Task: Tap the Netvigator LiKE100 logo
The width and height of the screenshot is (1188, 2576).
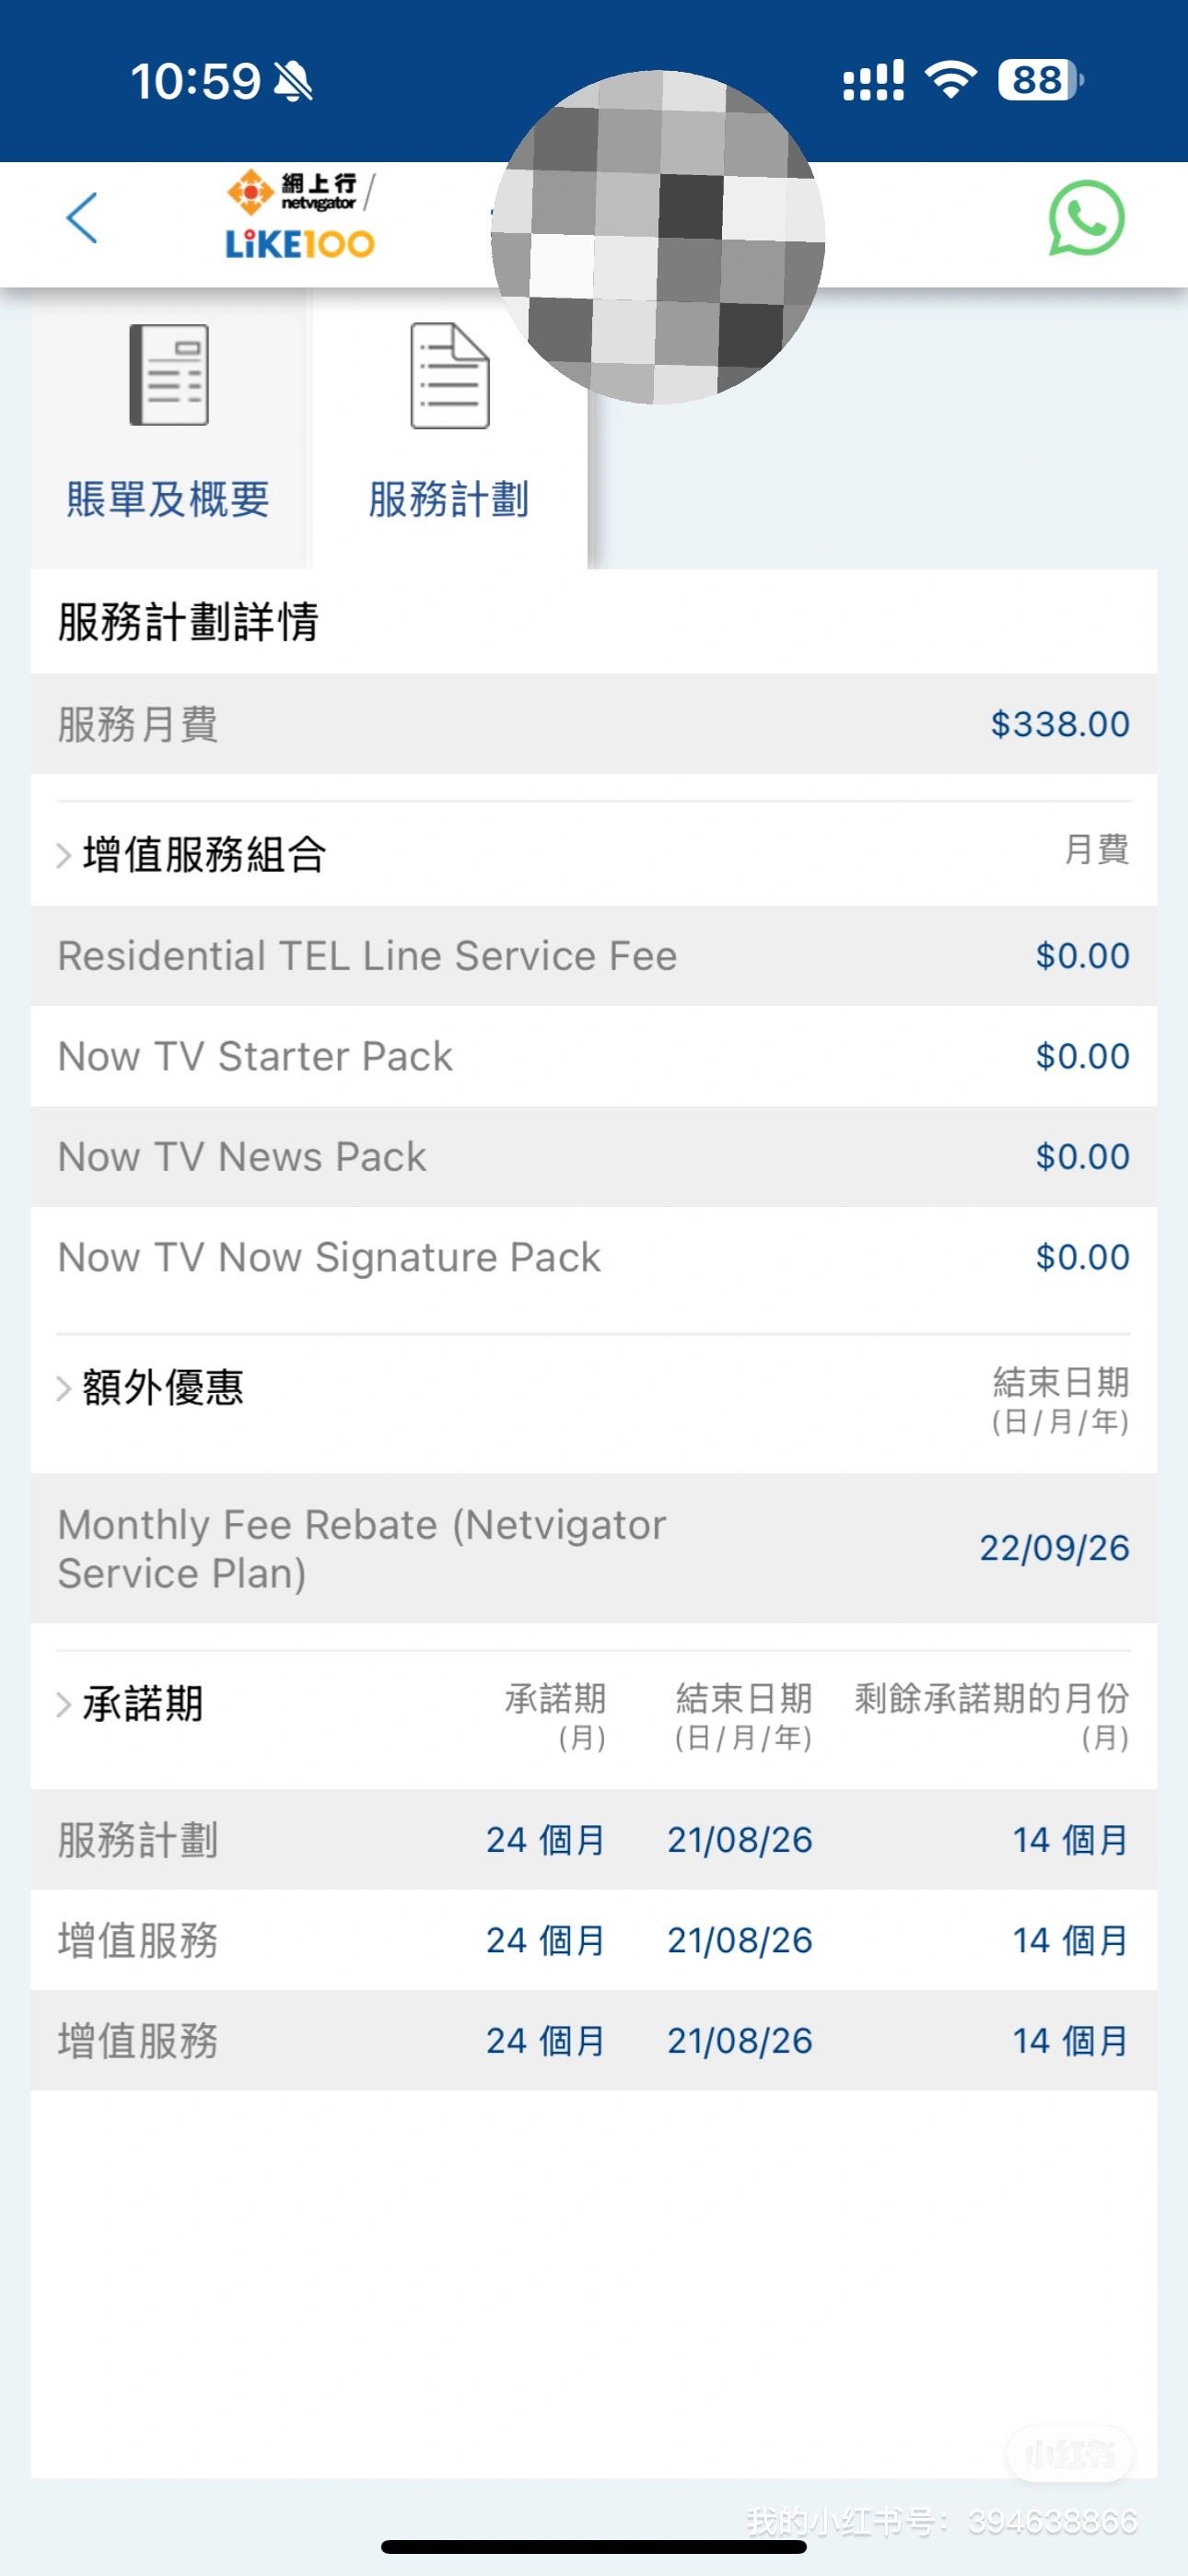Action: pyautogui.click(x=301, y=216)
